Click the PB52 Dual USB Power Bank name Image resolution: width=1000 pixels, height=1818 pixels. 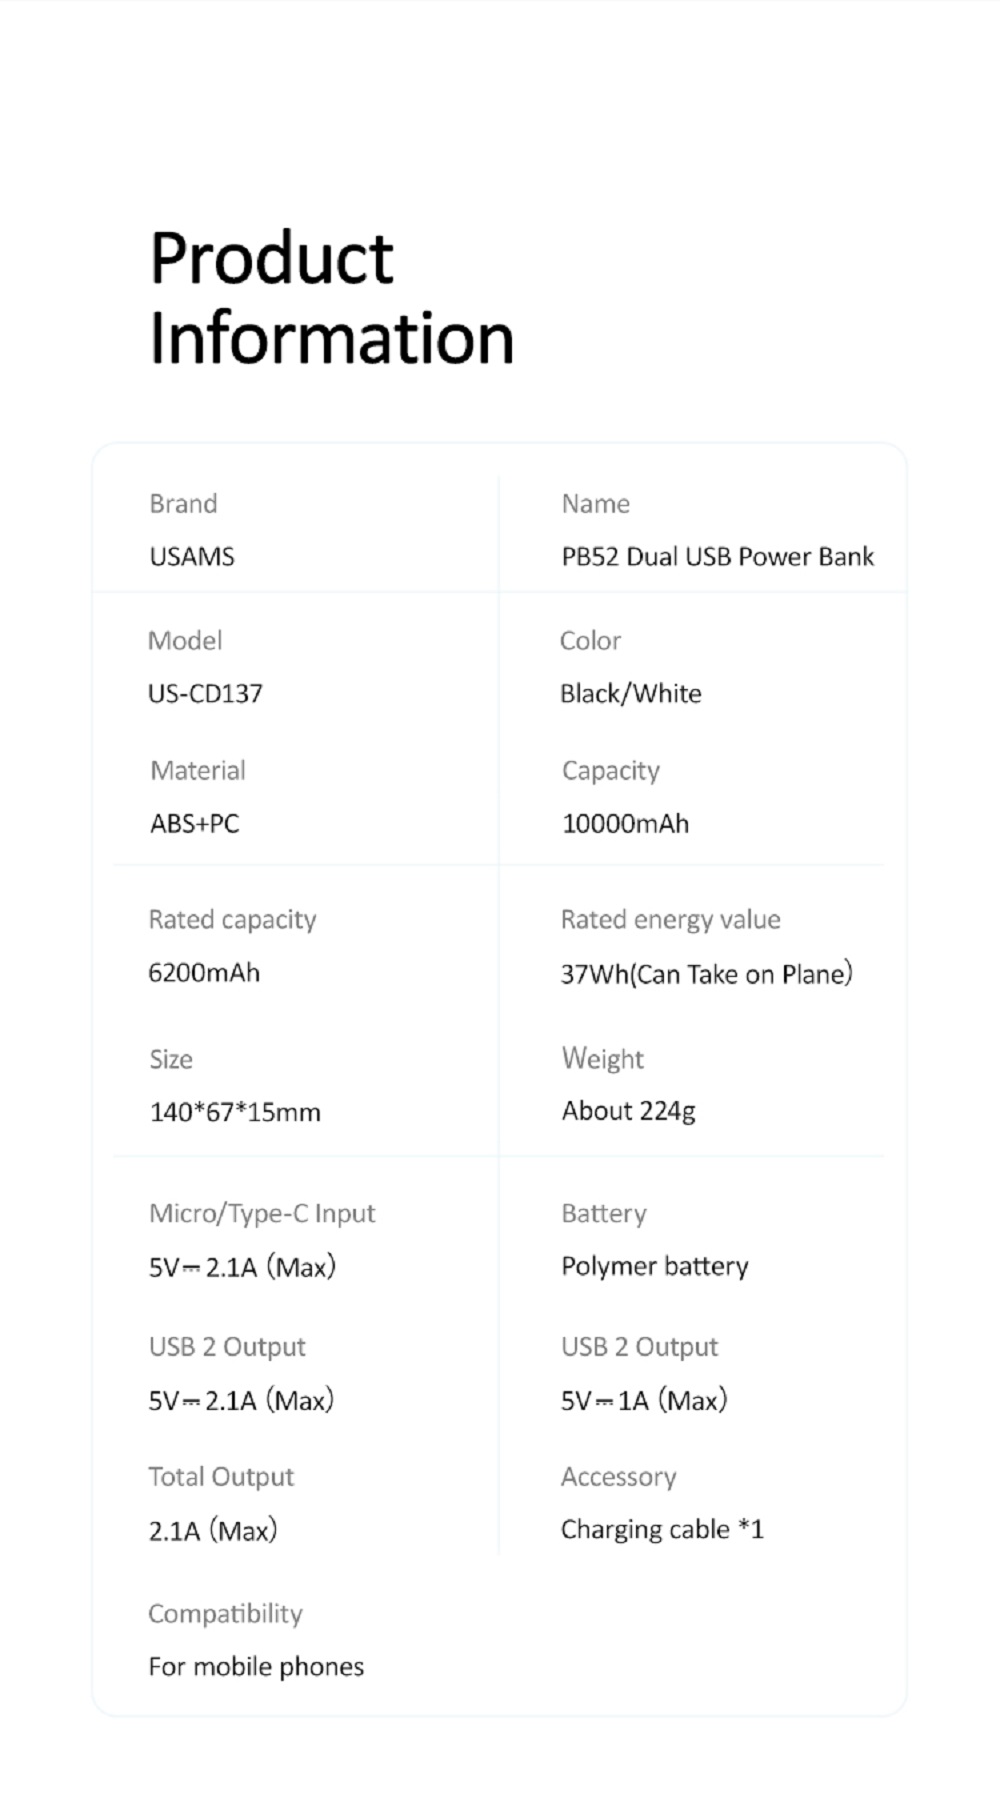click(717, 557)
